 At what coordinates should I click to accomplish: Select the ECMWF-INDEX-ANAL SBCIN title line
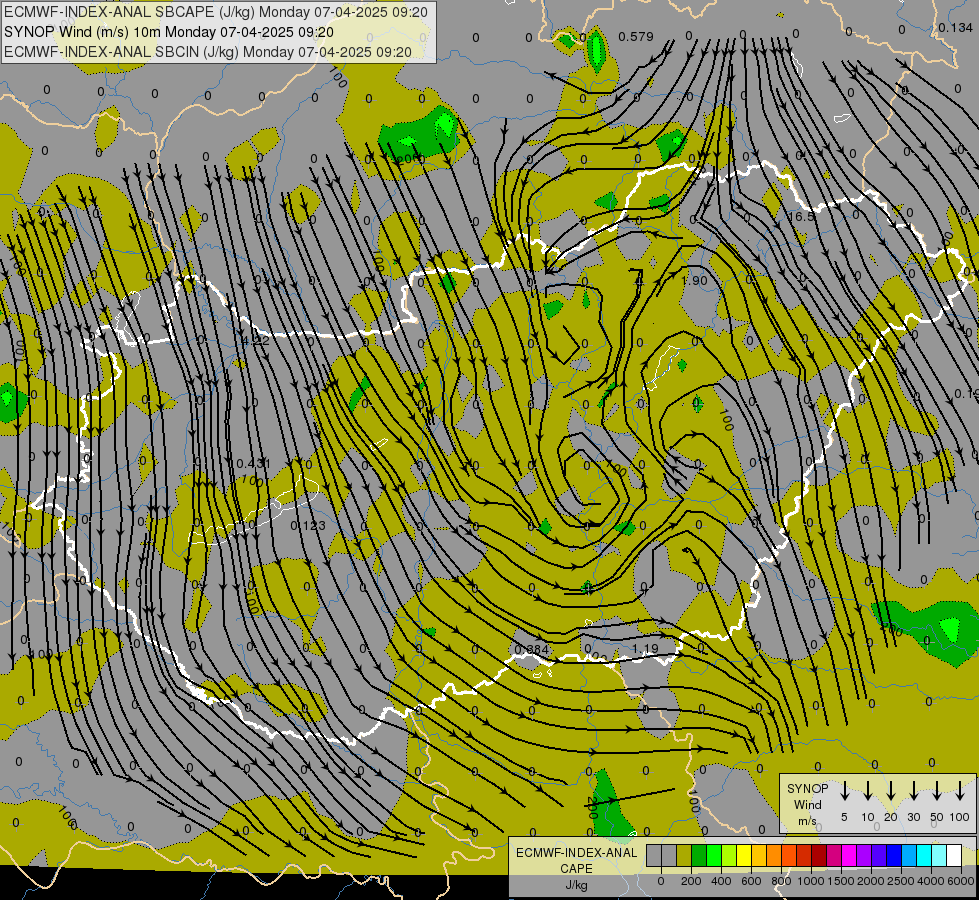[208, 52]
